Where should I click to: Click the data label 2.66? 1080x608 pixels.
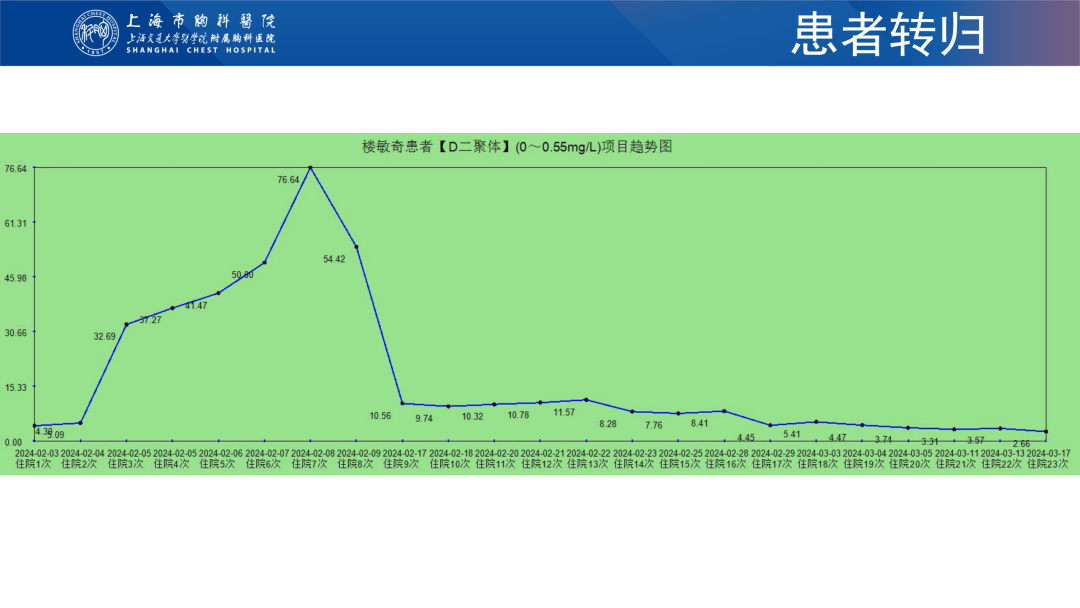click(x=1021, y=444)
